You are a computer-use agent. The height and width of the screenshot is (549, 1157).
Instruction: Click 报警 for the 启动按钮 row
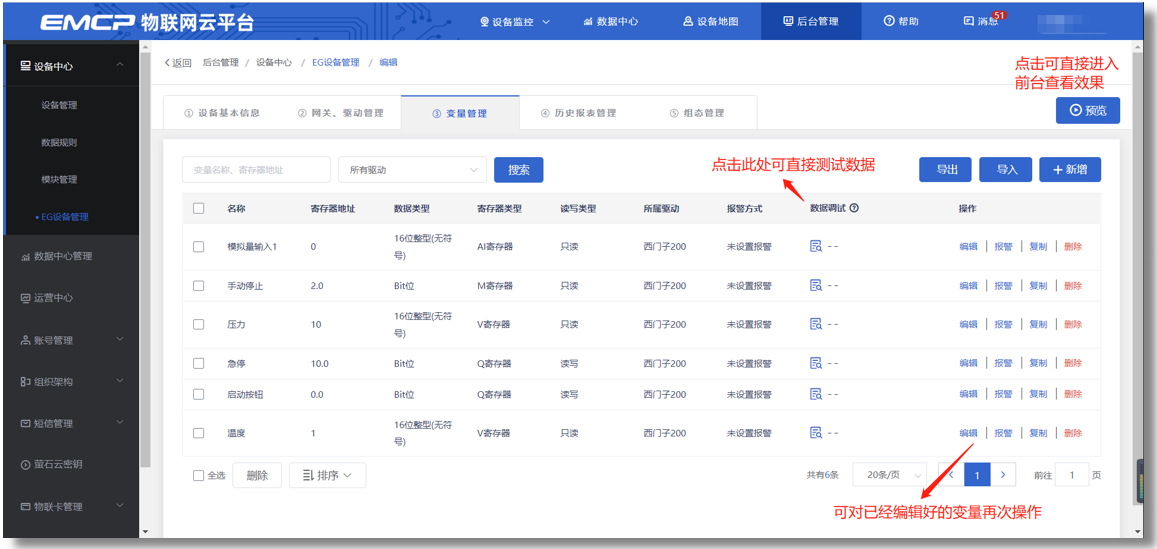[x=1003, y=394]
